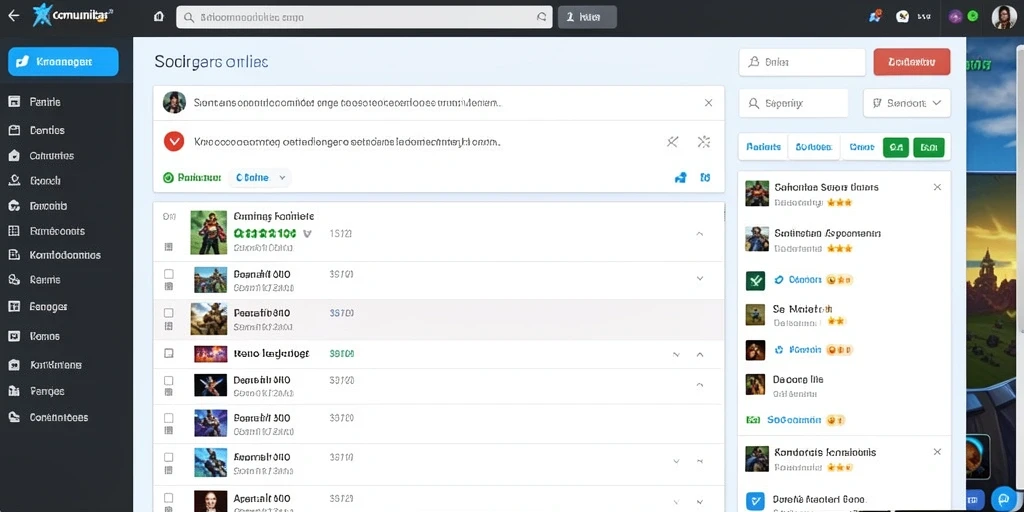This screenshot has height=512, width=1024.
Task: Open the blue chat bubble icon at the bottom right
Action: pyautogui.click(x=1003, y=499)
